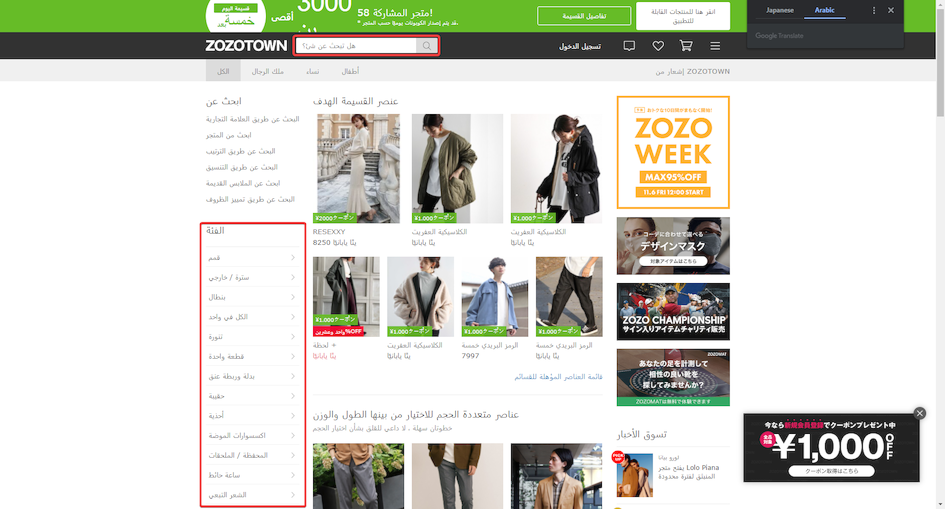Open the olive green jacket product image
The height and width of the screenshot is (509, 945).
tap(457, 169)
